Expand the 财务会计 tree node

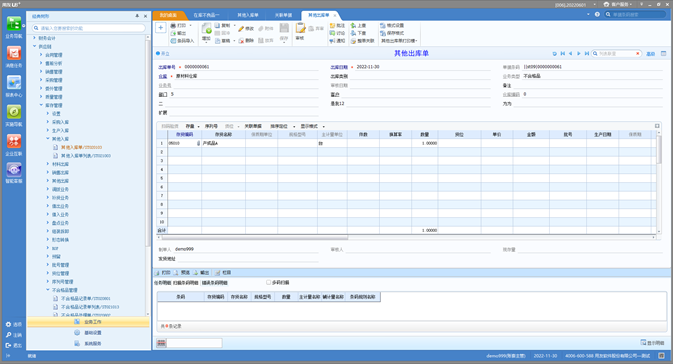(x=35, y=38)
